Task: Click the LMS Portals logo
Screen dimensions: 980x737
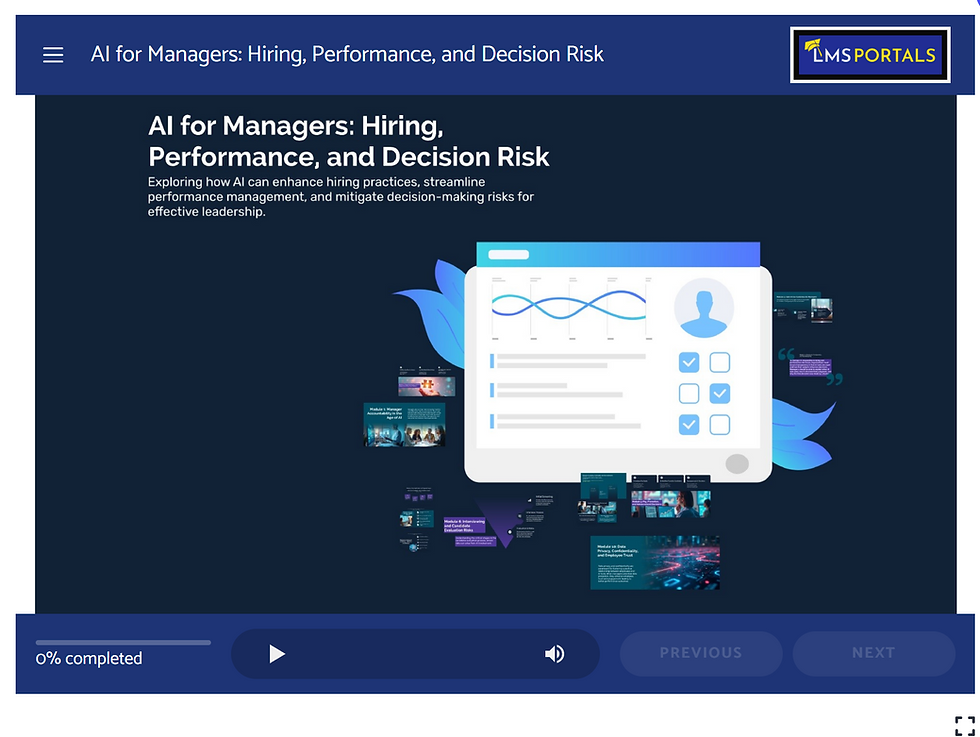Action: [869, 55]
